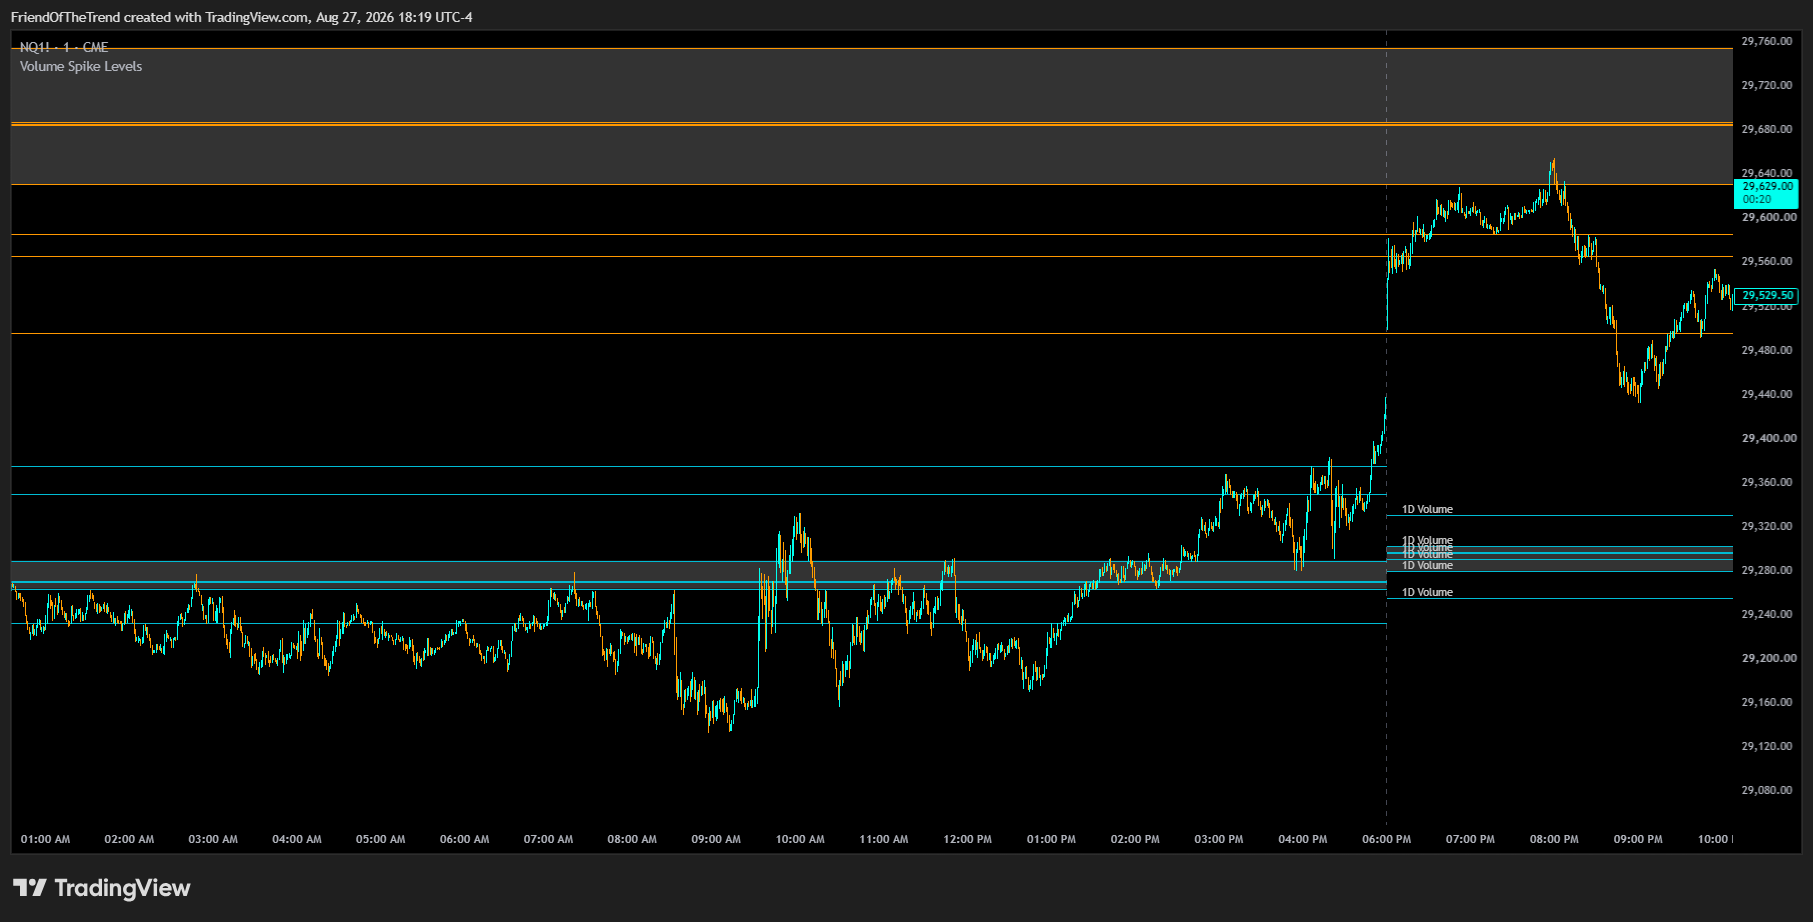The image size is (1813, 922).
Task: Click the 10:00 AM time axis label
Action: (x=800, y=839)
